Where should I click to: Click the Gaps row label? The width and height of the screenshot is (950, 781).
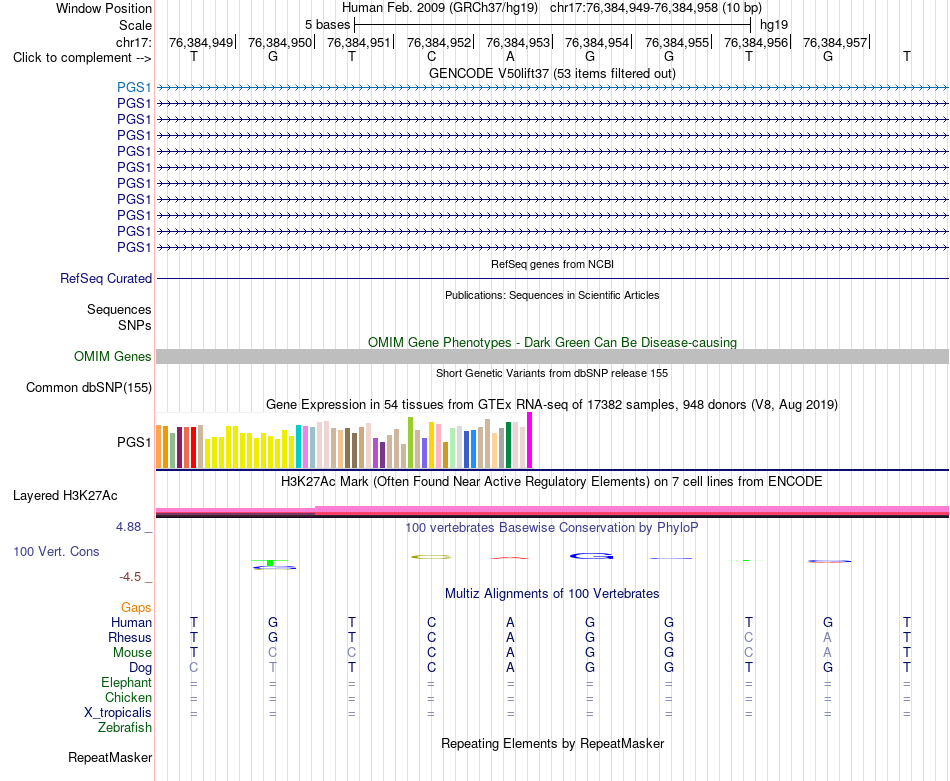tap(136, 608)
